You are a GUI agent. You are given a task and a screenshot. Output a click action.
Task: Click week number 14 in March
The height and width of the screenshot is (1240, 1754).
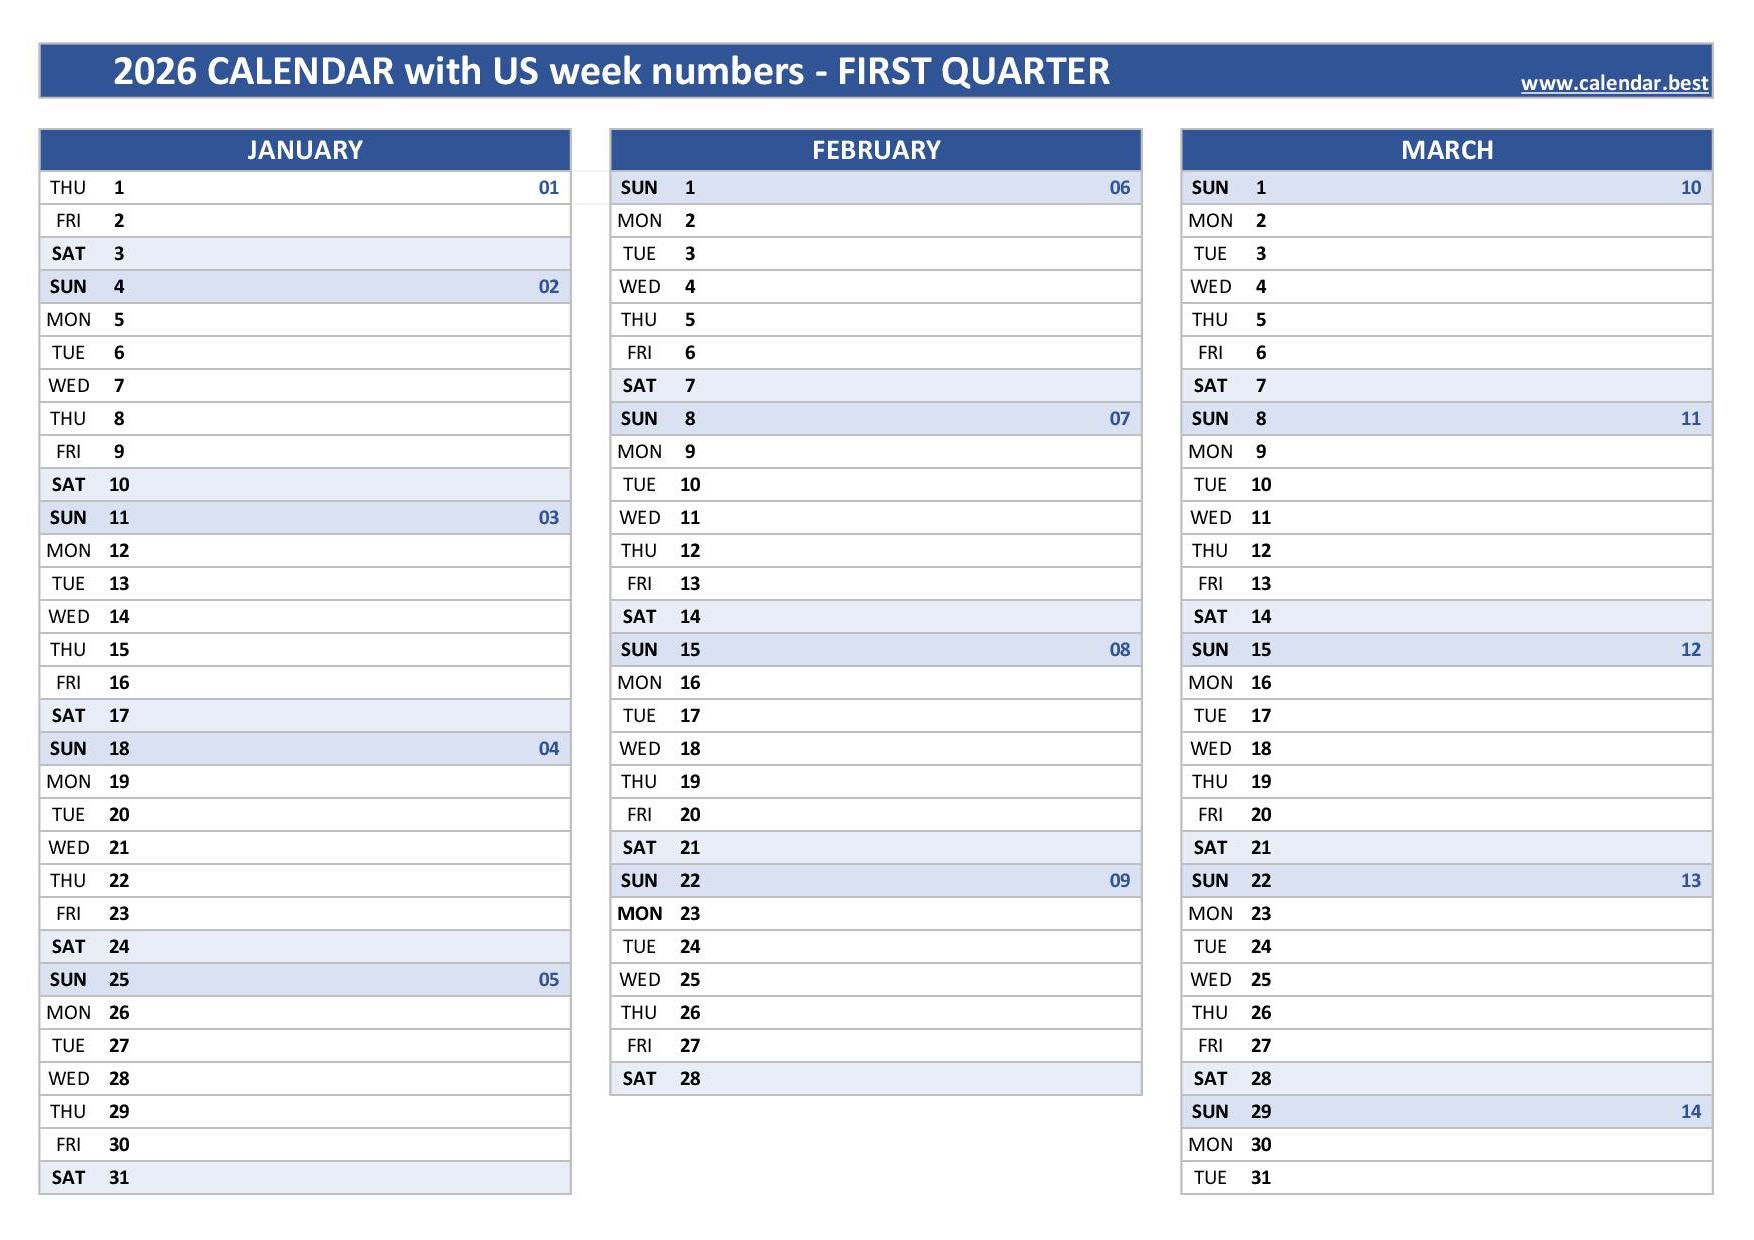click(x=1691, y=1112)
